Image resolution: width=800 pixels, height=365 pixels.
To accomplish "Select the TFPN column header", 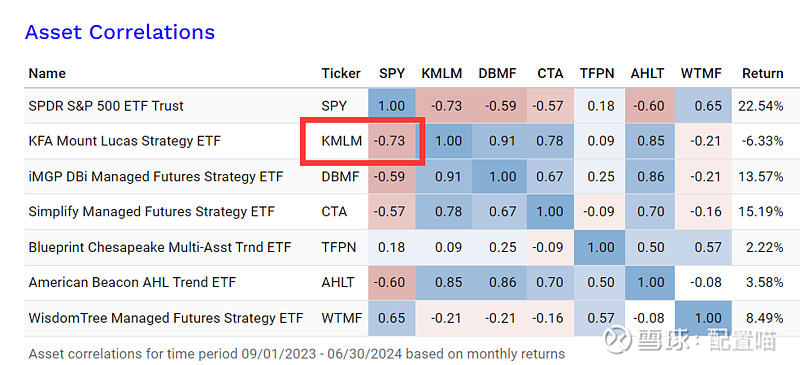I will point(596,74).
